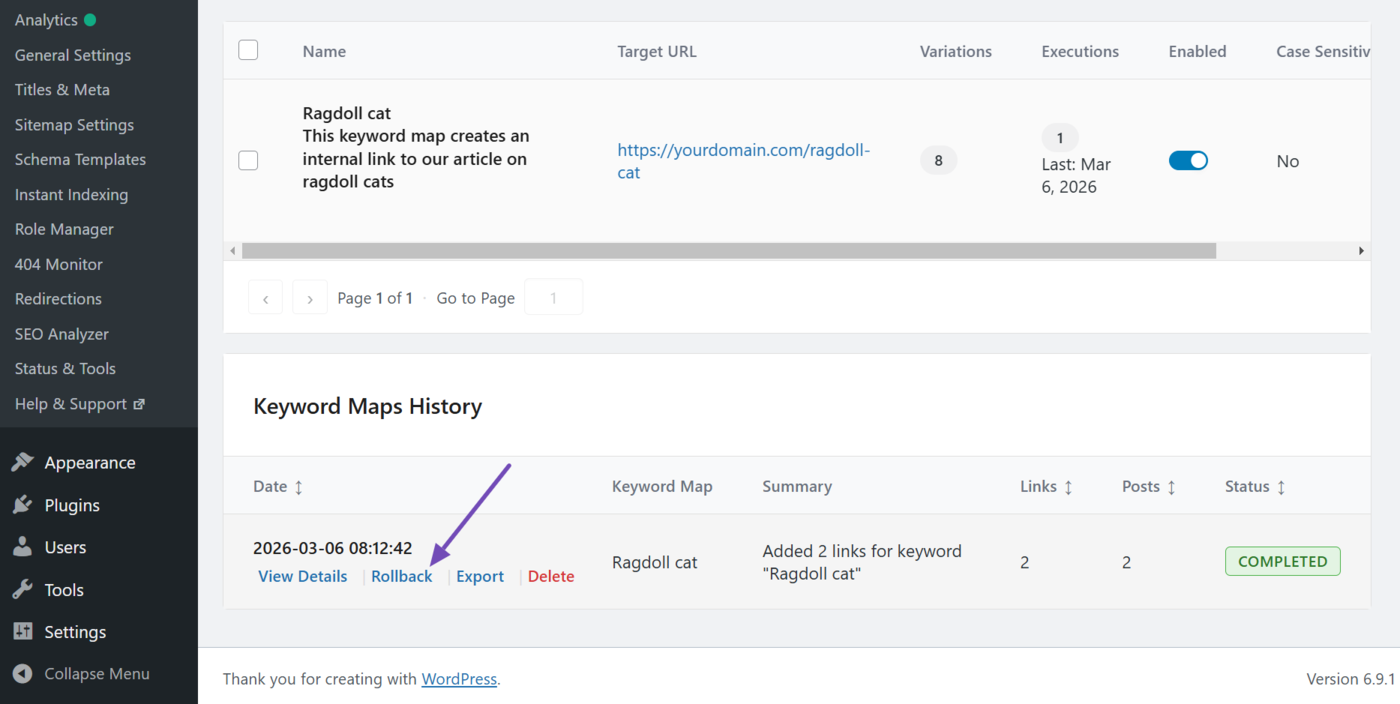Click the Version 6.9.1 footer text
1400x704 pixels.
click(x=1351, y=679)
